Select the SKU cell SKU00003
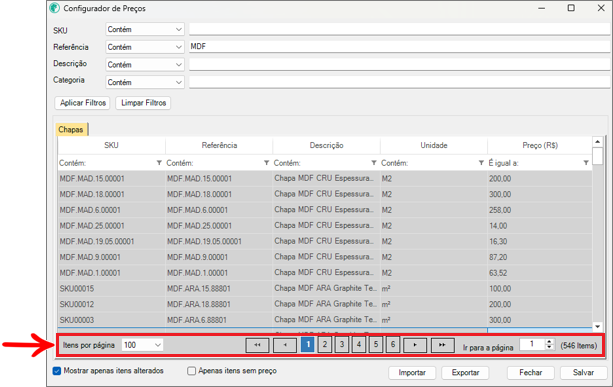613x387 pixels. [111, 320]
